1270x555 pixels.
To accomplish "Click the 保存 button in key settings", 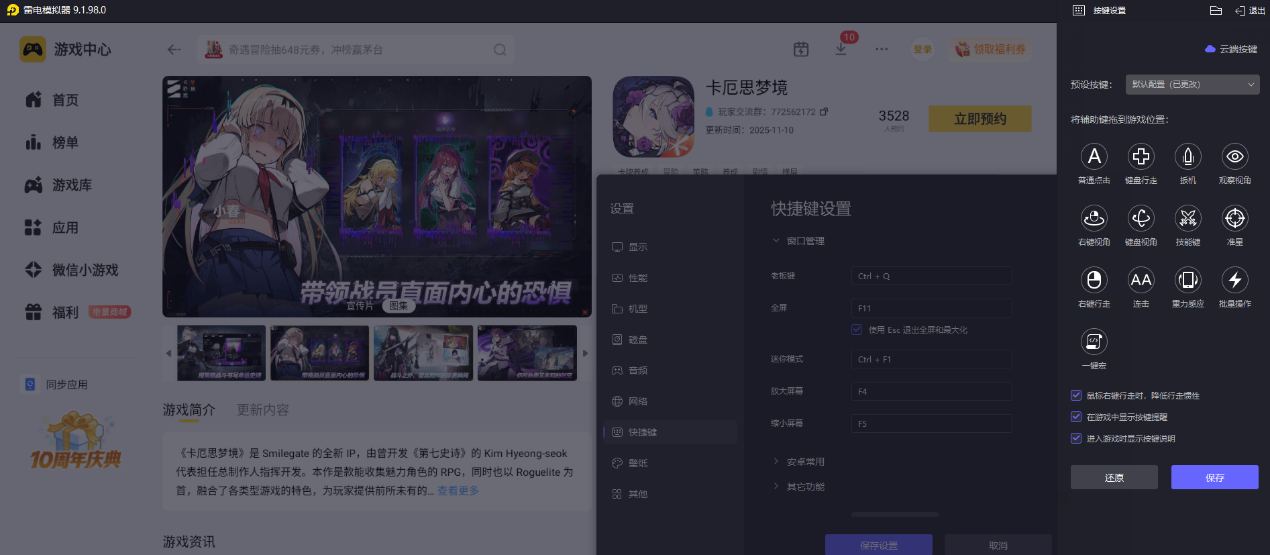I will pyautogui.click(x=1215, y=477).
